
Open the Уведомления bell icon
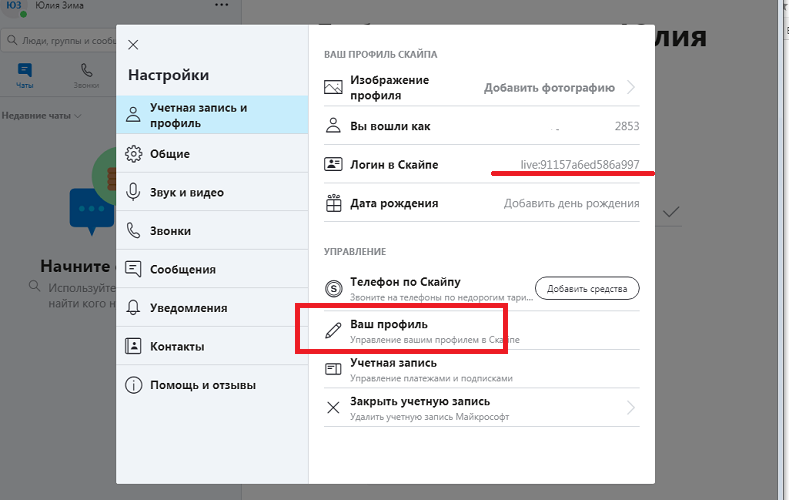pos(133,308)
